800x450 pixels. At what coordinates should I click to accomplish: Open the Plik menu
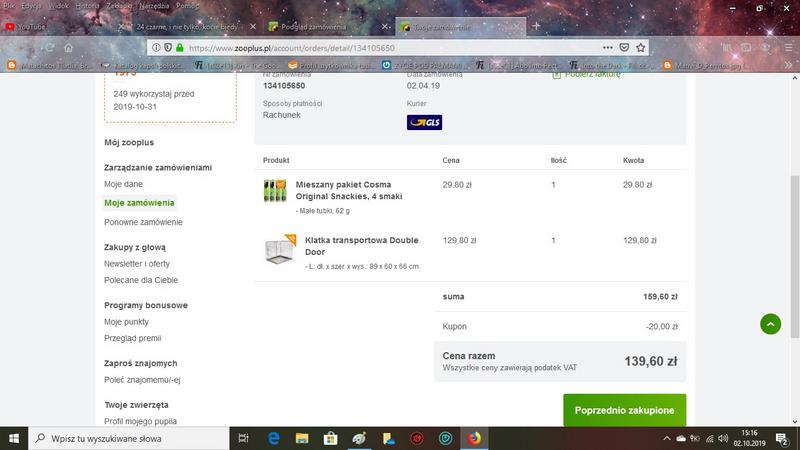pyautogui.click(x=9, y=6)
